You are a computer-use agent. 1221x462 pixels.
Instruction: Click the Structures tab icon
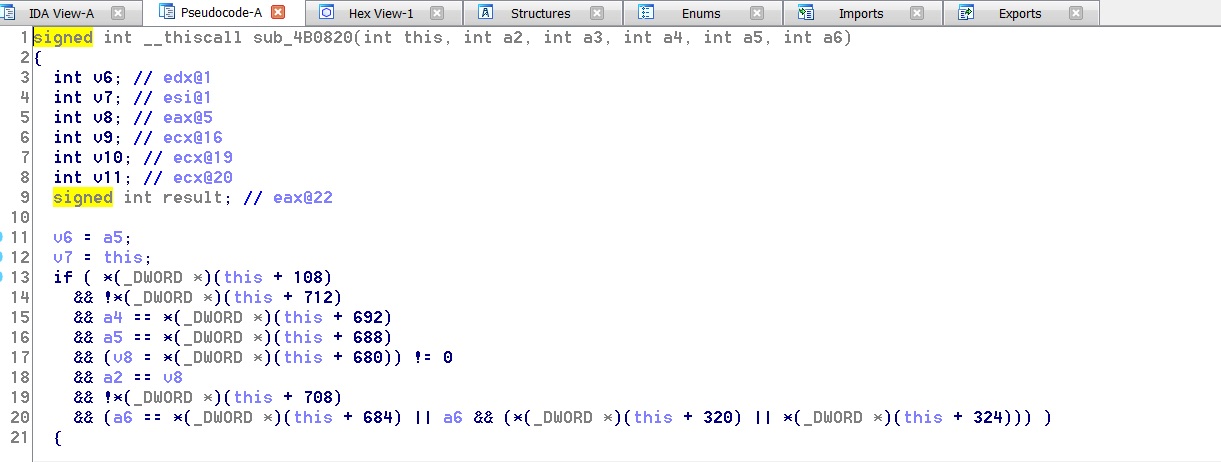486,13
